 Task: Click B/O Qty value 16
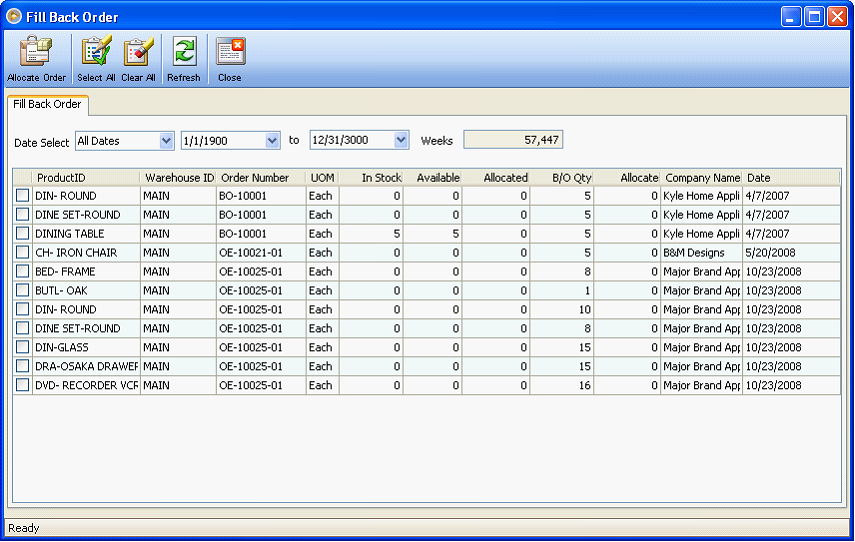[562, 385]
